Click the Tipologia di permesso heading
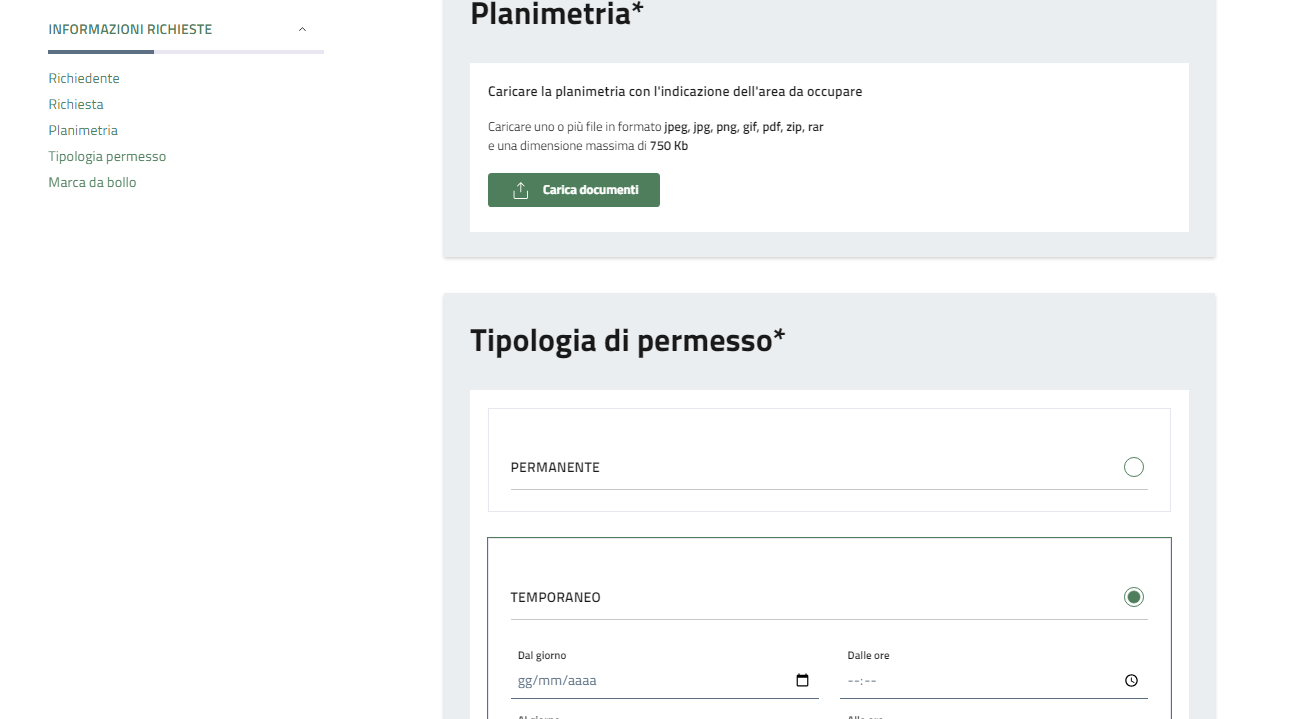 tap(627, 341)
